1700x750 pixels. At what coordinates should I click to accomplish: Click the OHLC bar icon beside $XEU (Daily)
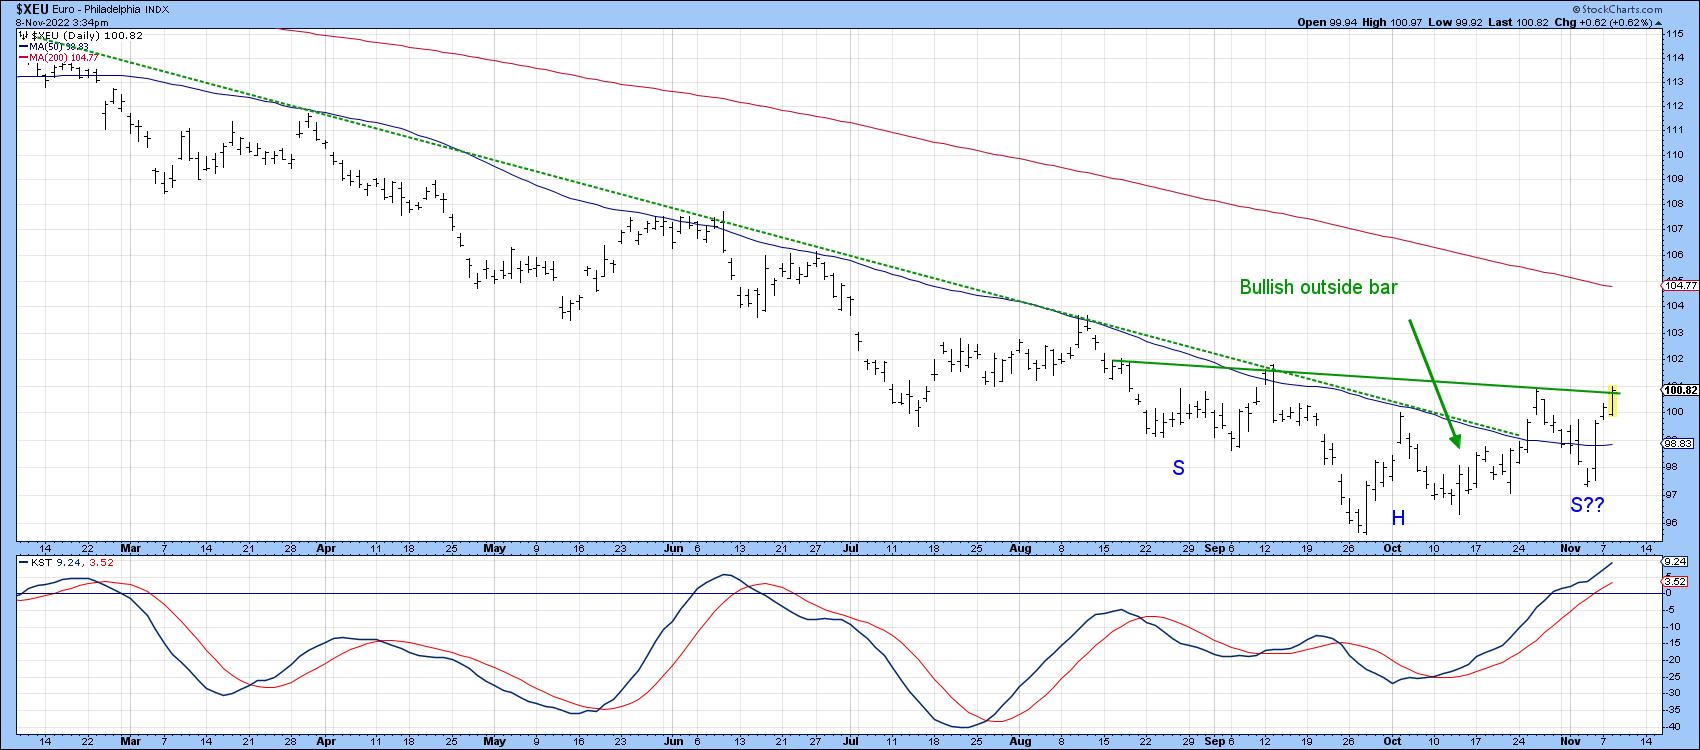point(23,36)
